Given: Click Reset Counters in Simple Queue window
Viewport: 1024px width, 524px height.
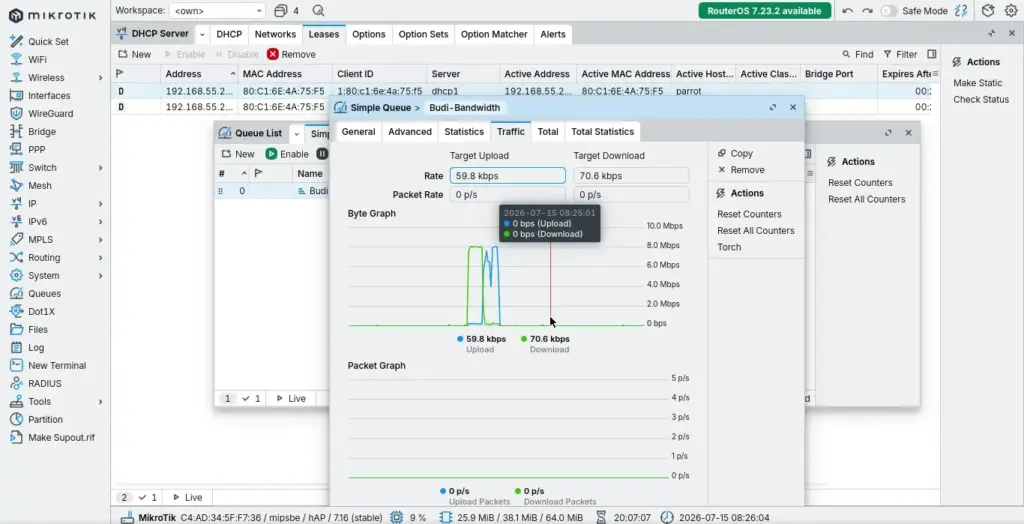Looking at the screenshot, I should (749, 214).
